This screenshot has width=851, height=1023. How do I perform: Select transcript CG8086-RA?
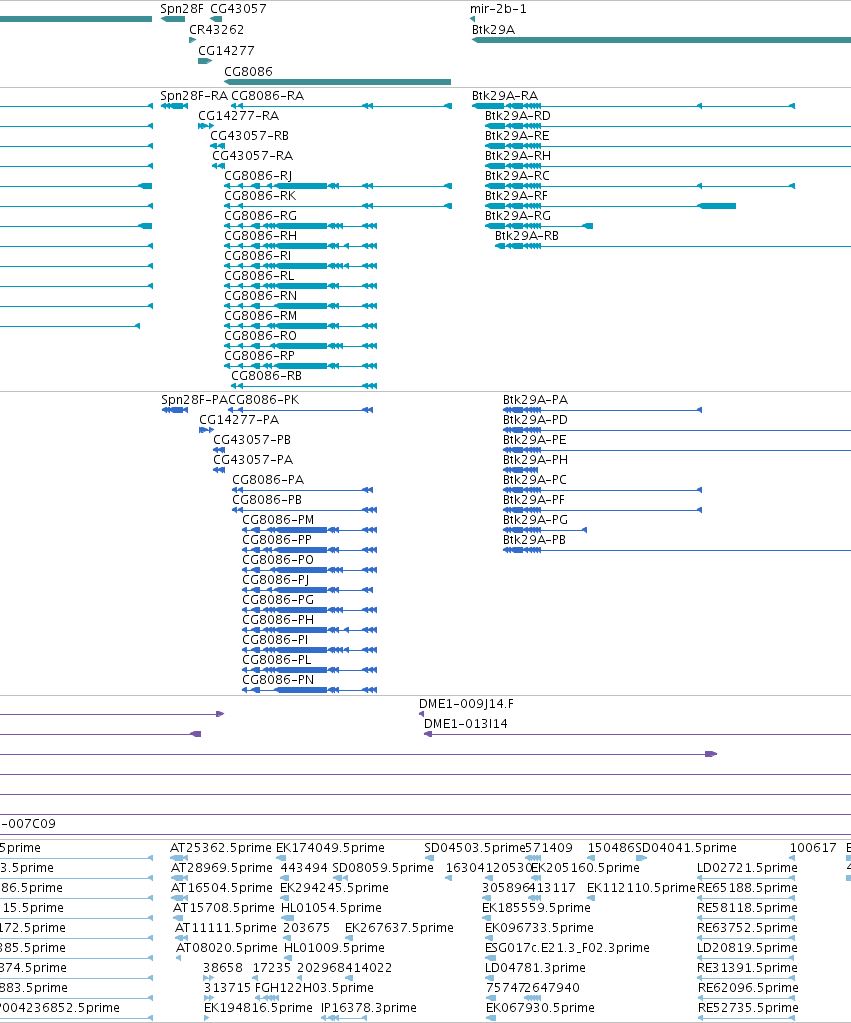(268, 96)
